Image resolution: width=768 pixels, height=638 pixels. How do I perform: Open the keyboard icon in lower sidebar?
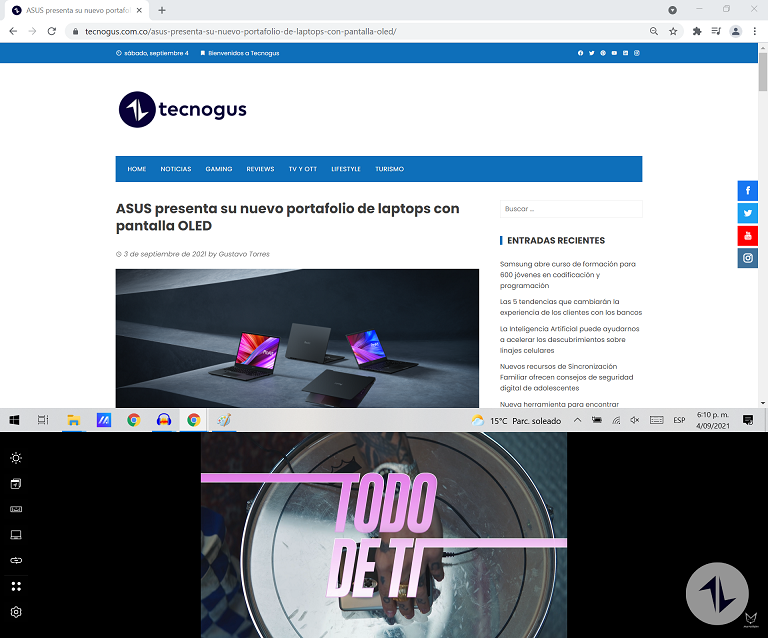16,509
